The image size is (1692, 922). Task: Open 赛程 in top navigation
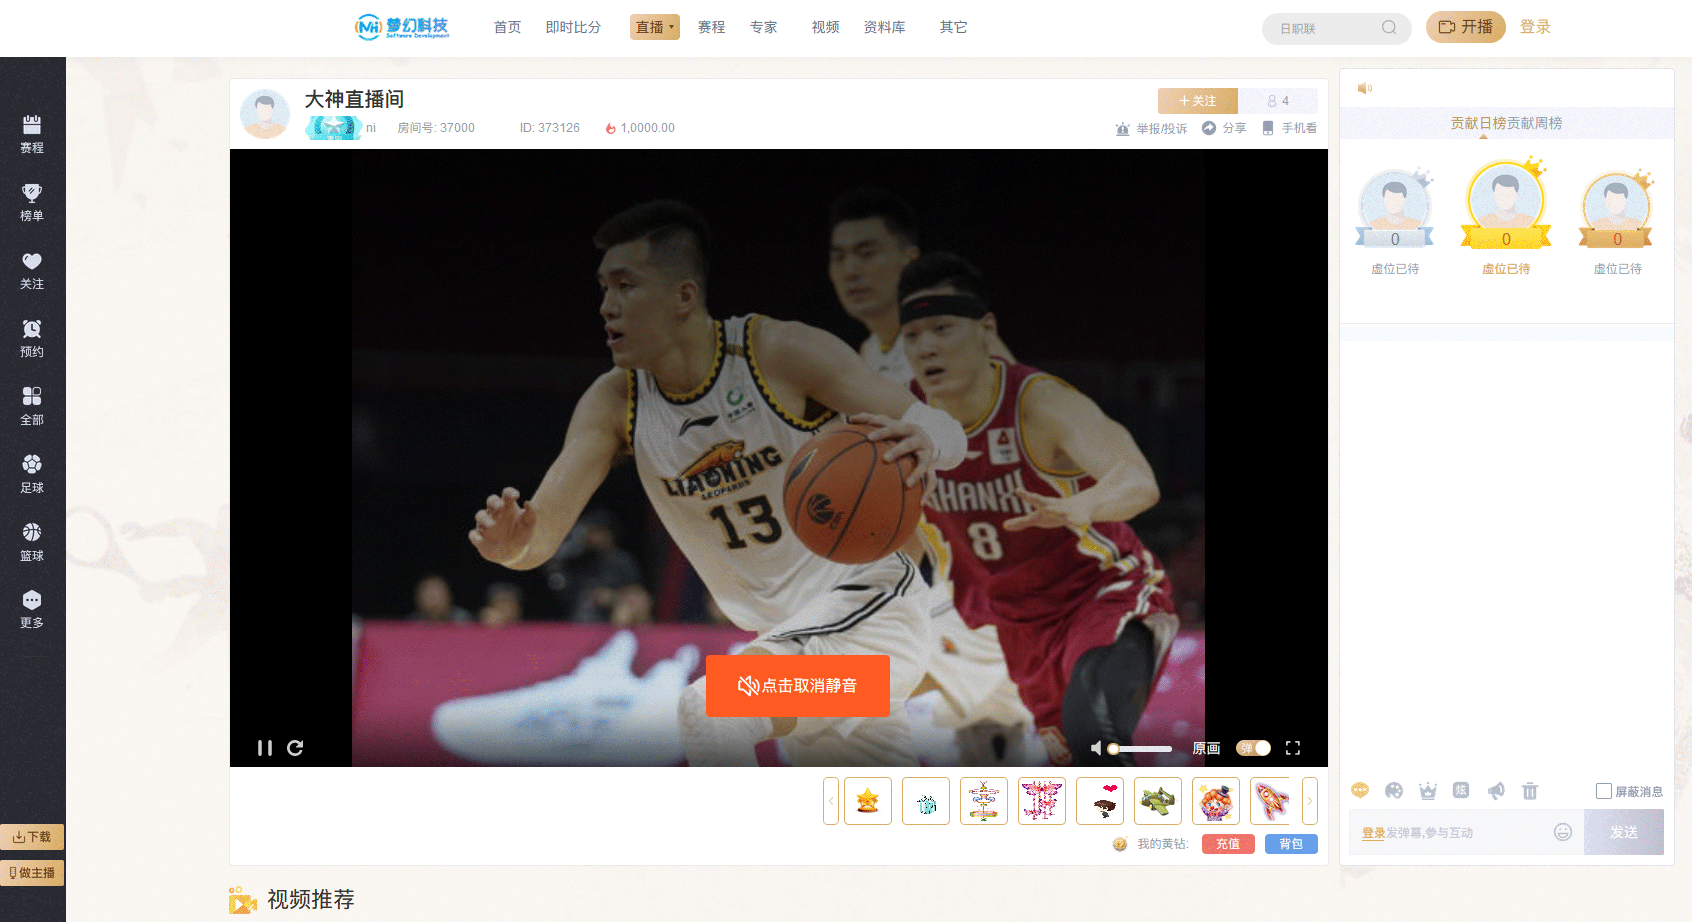click(x=712, y=27)
